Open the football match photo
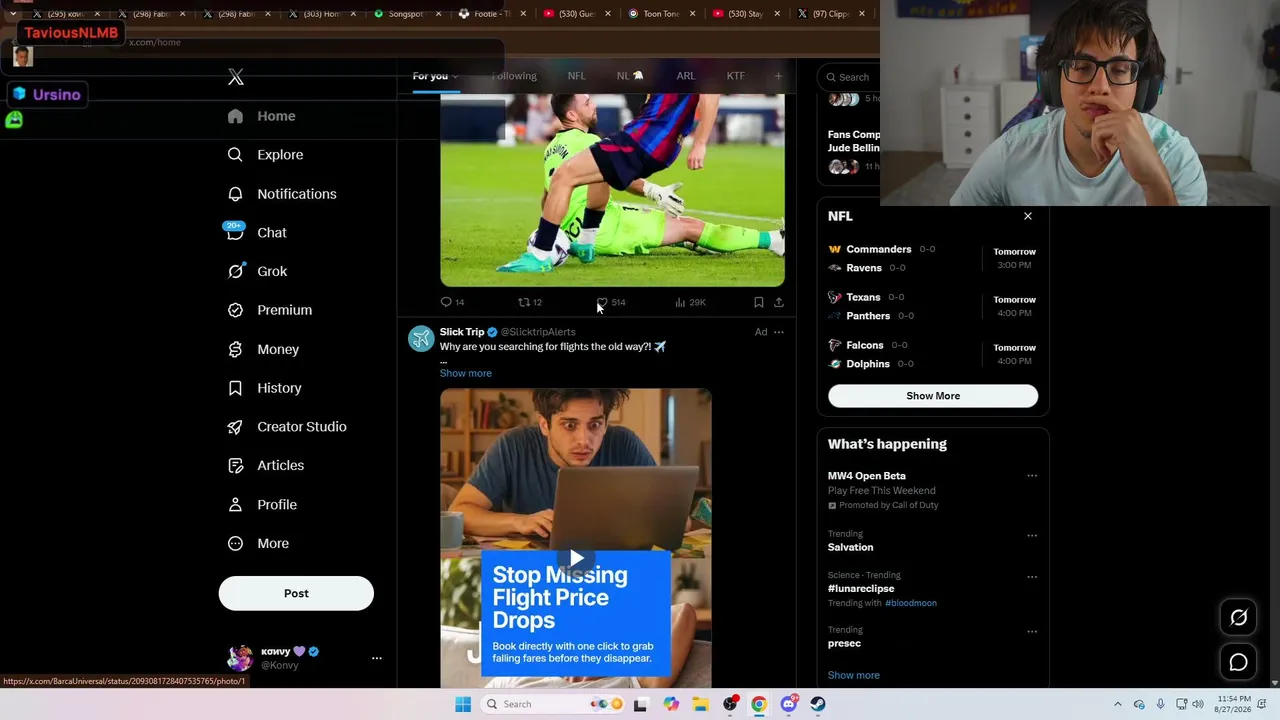The width and height of the screenshot is (1280, 720). pyautogui.click(x=613, y=190)
